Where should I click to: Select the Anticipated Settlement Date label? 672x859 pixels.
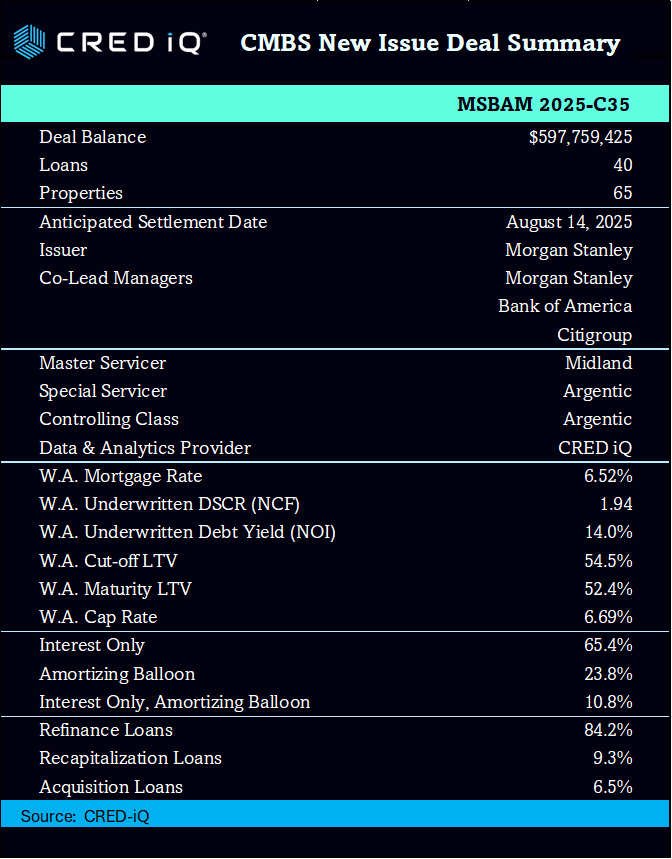[x=153, y=222]
